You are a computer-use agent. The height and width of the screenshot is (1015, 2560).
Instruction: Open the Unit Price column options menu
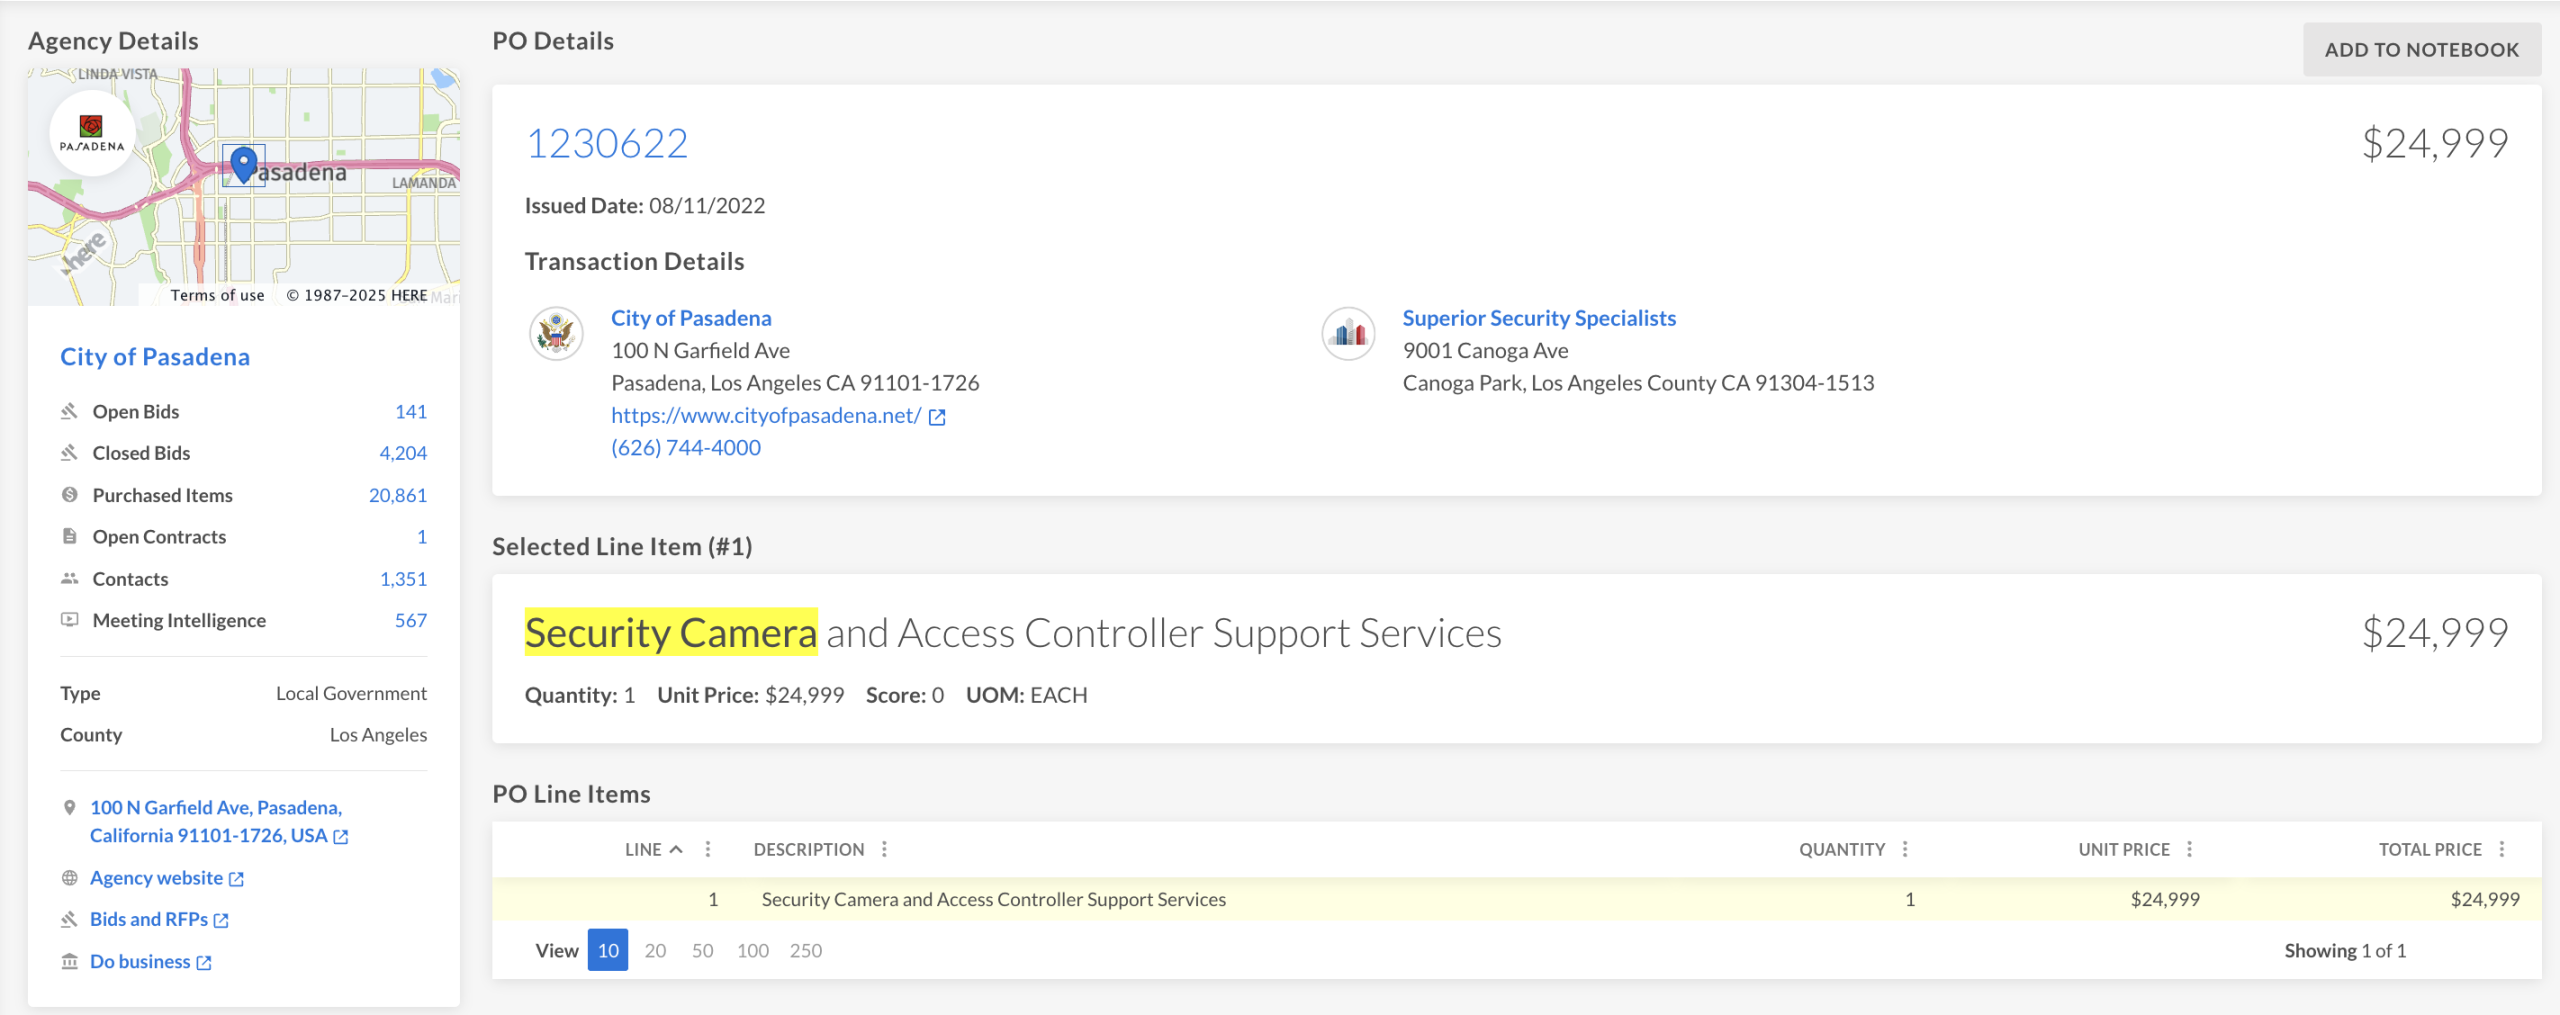click(2189, 849)
